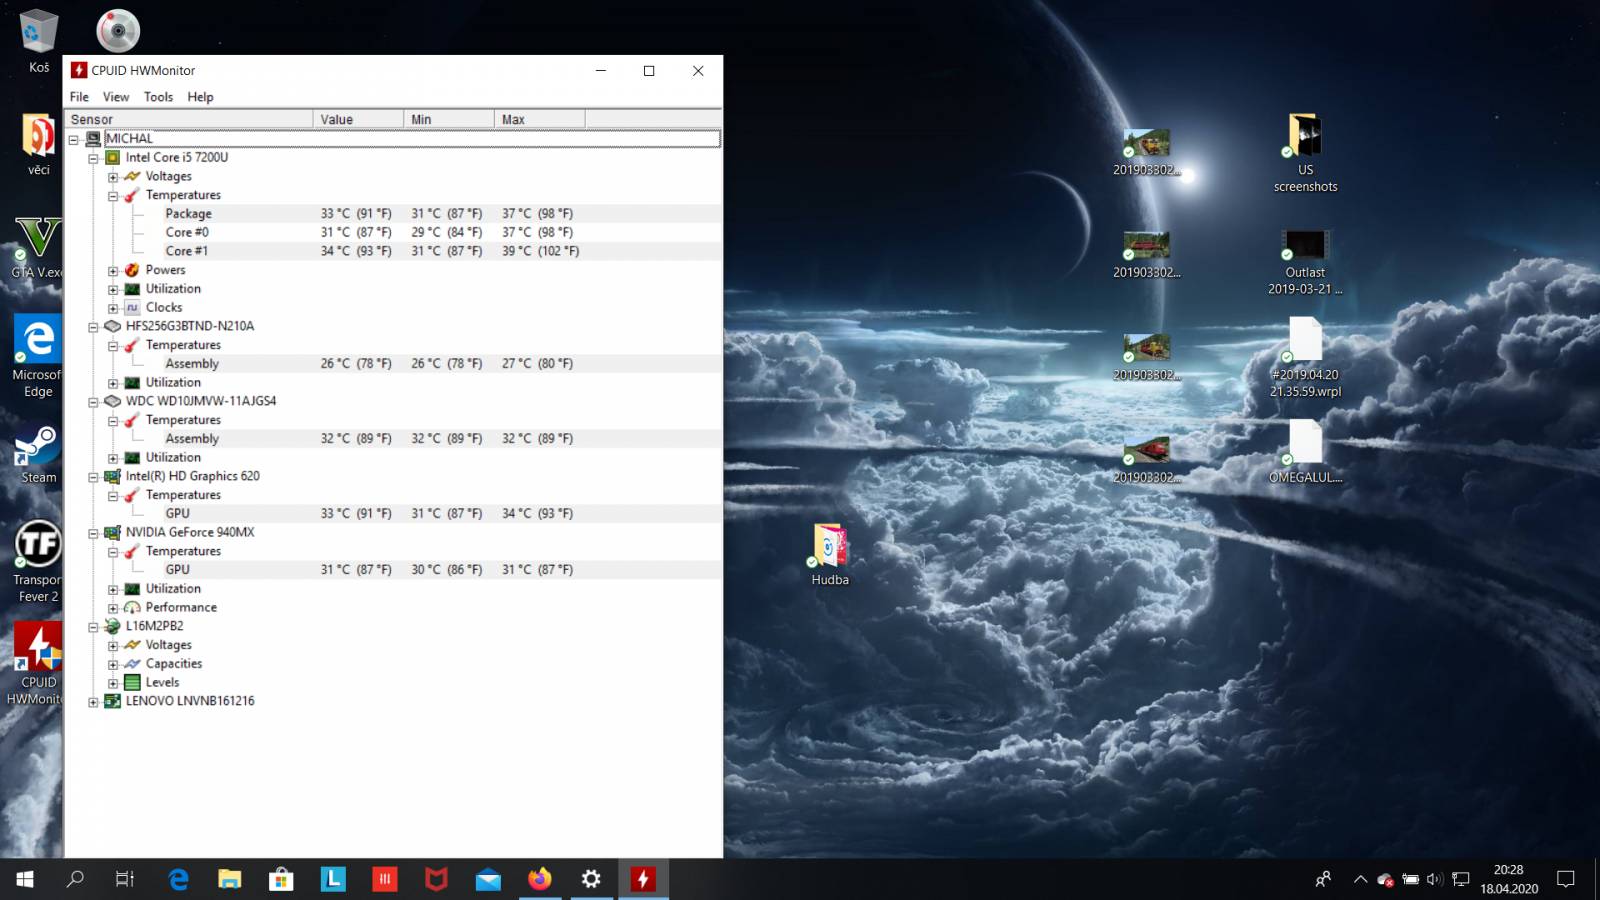The image size is (1600, 900).
Task: Click the L16M2PB2 battery icon
Action: tap(113, 626)
